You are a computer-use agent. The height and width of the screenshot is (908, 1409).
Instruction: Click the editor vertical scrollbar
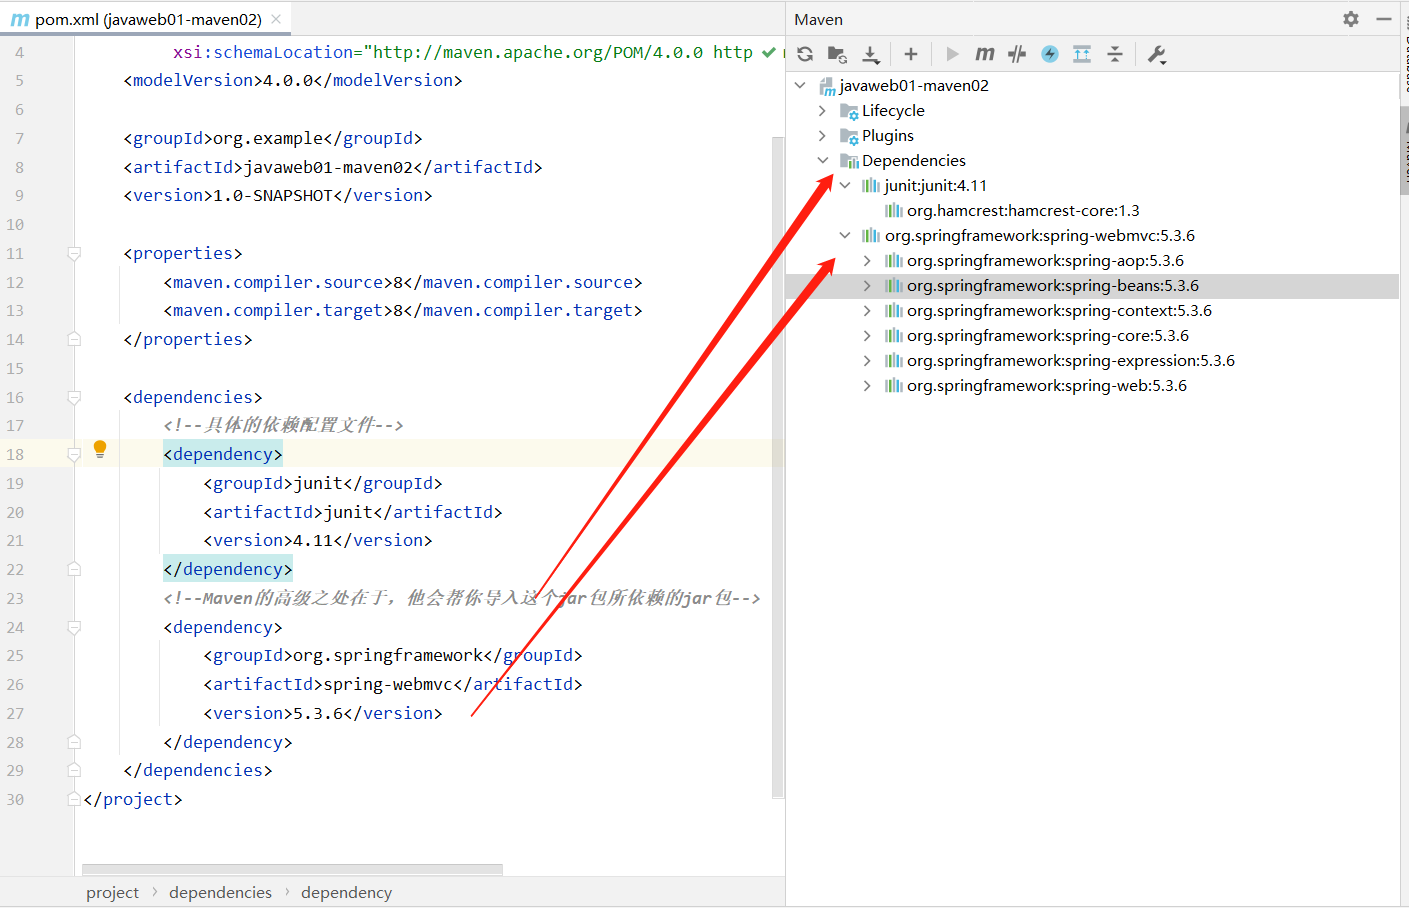point(778,468)
